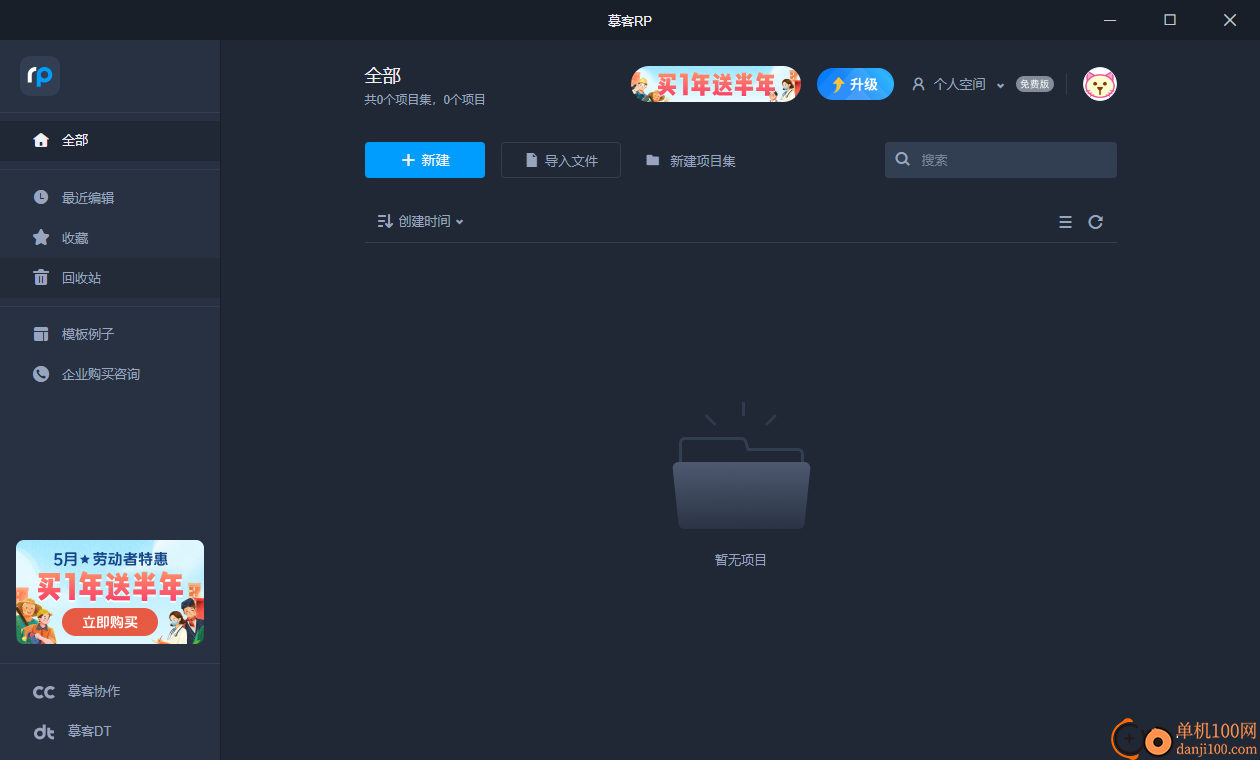Open 模板例子 template examples
The height and width of the screenshot is (760, 1260).
(x=110, y=334)
